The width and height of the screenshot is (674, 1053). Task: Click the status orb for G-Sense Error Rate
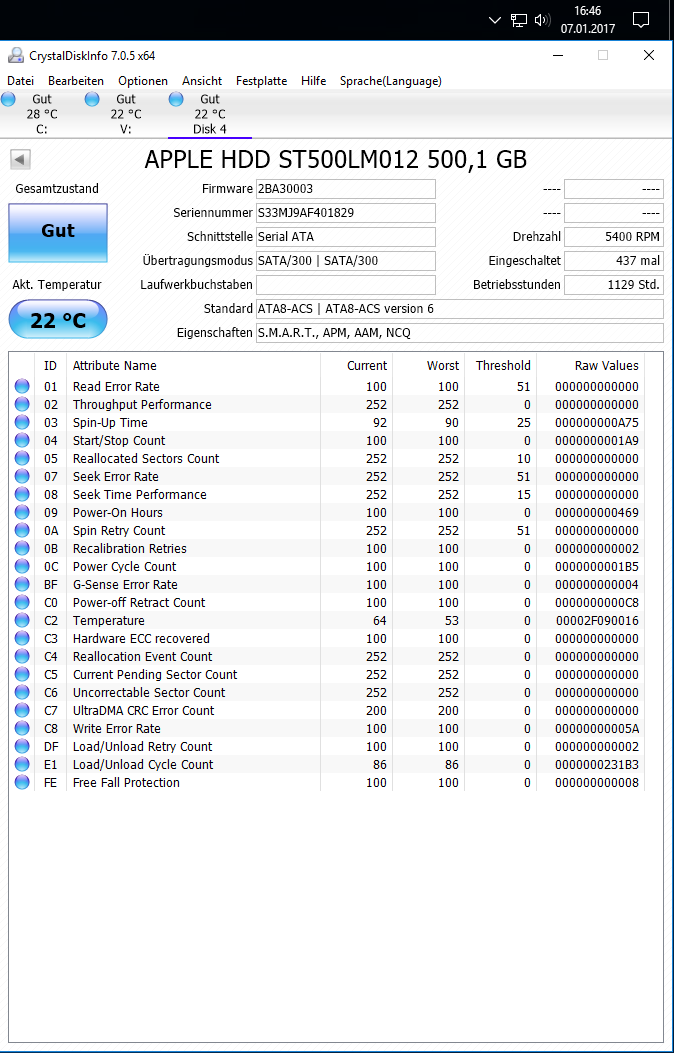tap(22, 584)
